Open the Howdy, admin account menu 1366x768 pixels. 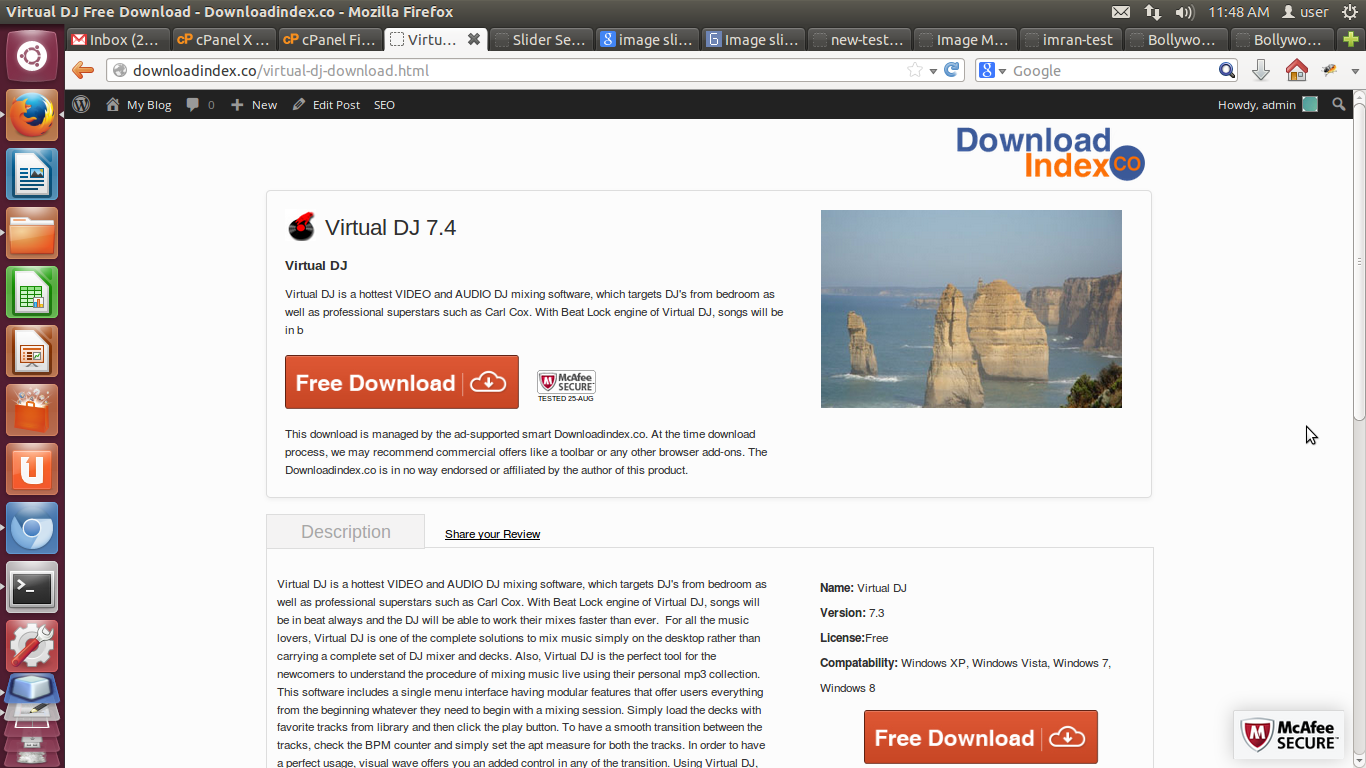1267,104
